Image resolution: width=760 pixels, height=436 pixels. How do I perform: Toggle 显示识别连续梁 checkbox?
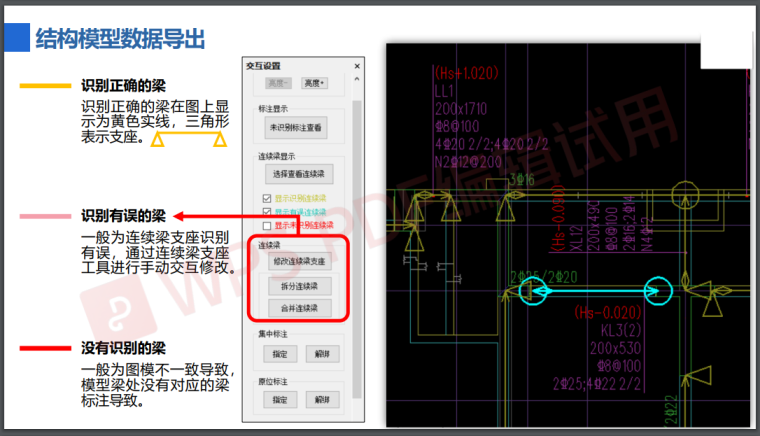pyautogui.click(x=267, y=198)
